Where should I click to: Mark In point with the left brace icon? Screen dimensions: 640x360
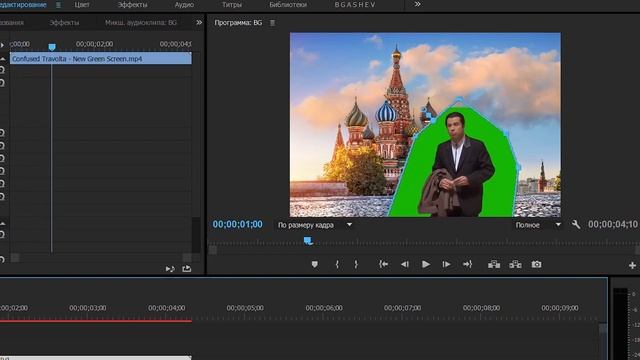[x=337, y=264]
